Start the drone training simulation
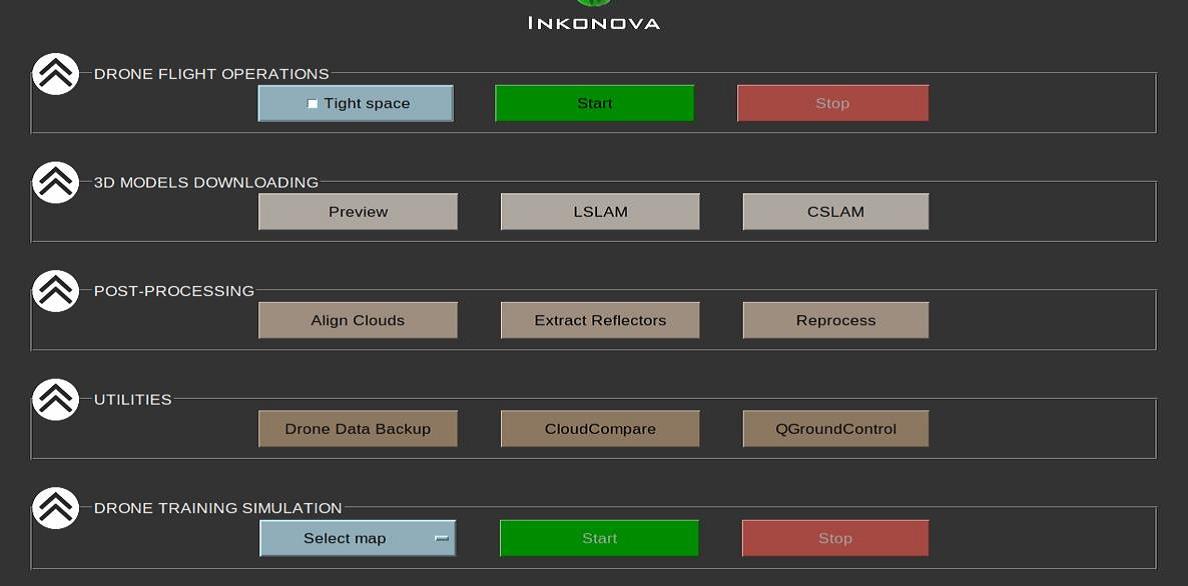Viewport: 1188px width, 586px height. click(x=599, y=538)
